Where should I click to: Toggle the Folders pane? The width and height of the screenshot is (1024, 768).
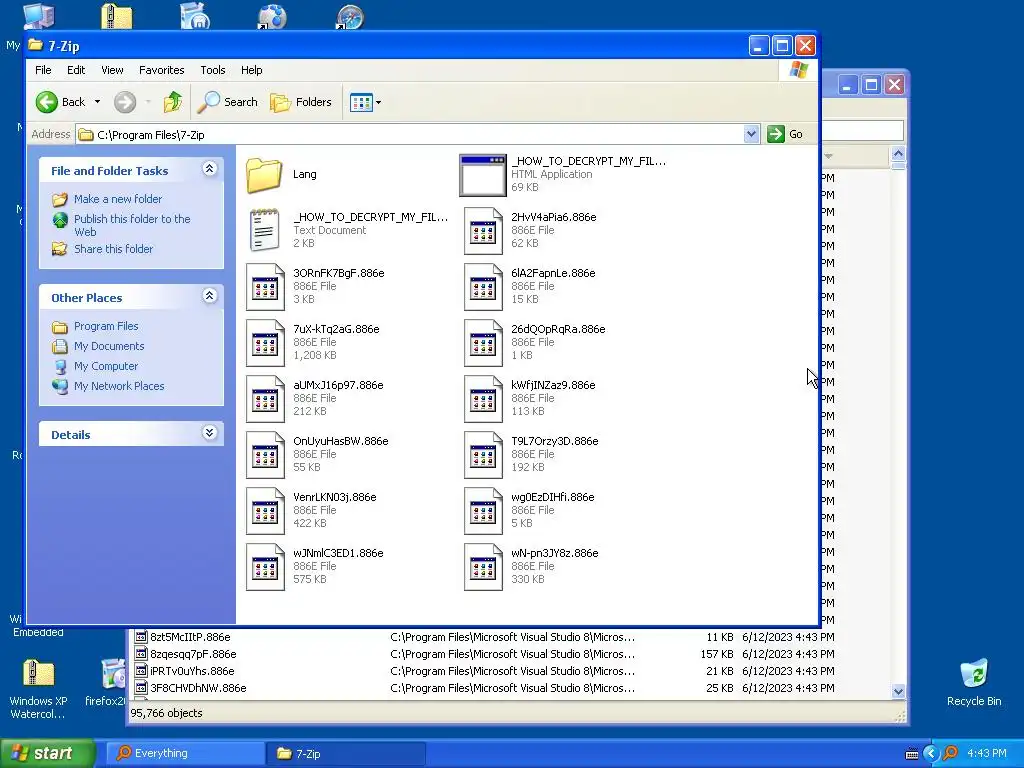pos(301,102)
